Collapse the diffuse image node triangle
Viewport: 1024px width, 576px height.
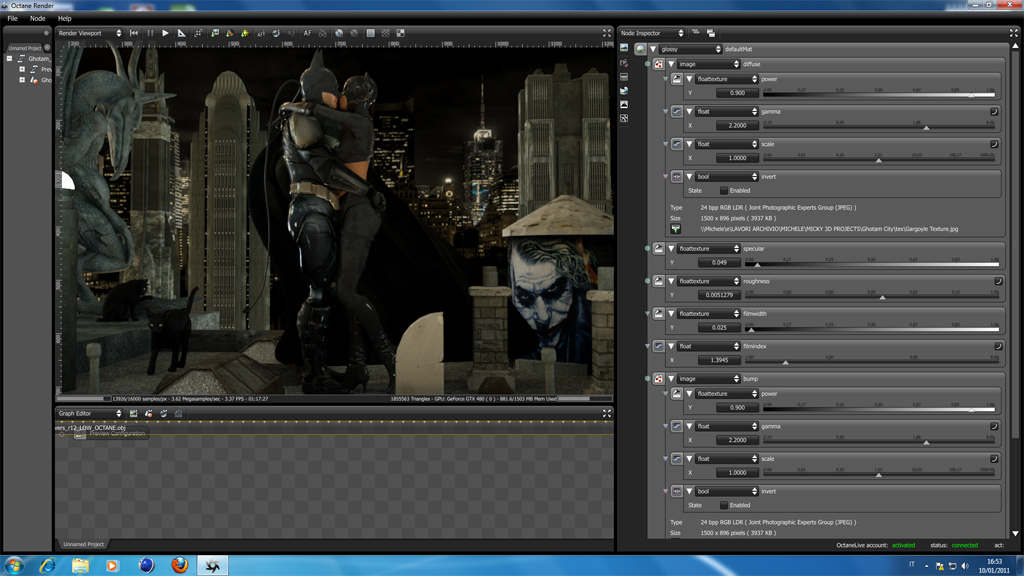pyautogui.click(x=672, y=64)
